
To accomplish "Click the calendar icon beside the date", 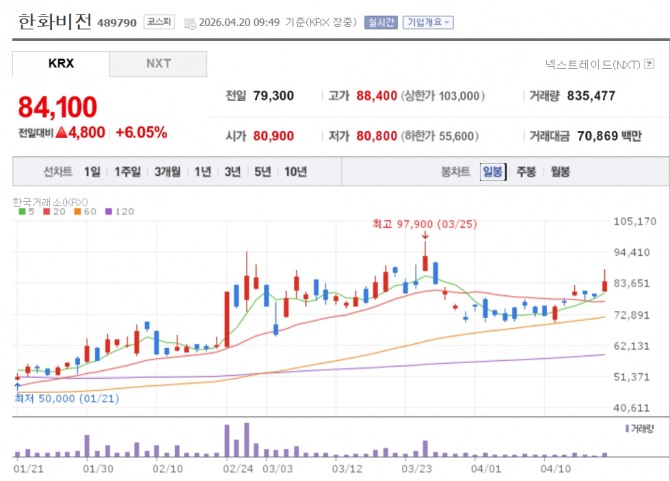I will click(x=190, y=23).
